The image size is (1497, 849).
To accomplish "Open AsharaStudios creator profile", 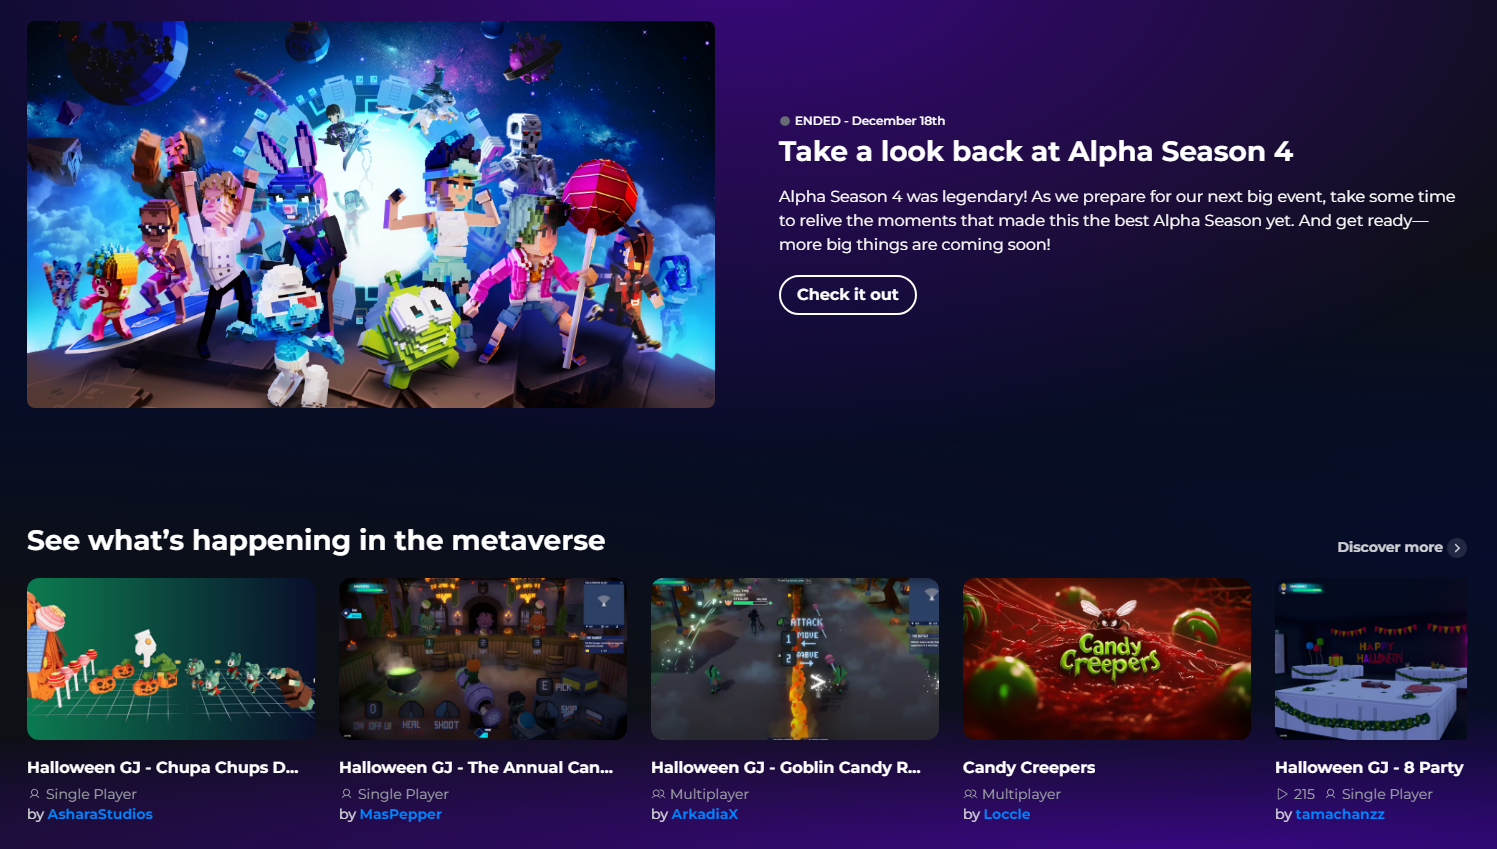I will 100,814.
